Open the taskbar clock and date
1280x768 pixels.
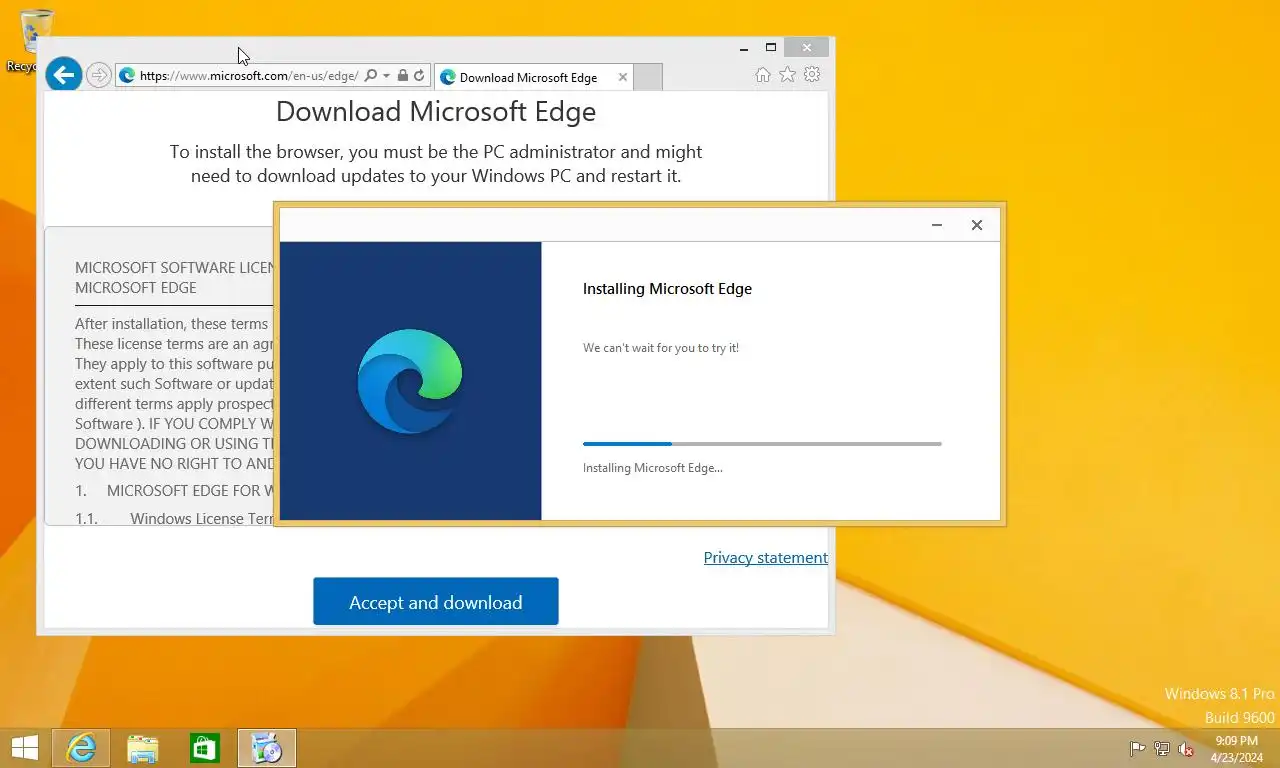(x=1236, y=749)
